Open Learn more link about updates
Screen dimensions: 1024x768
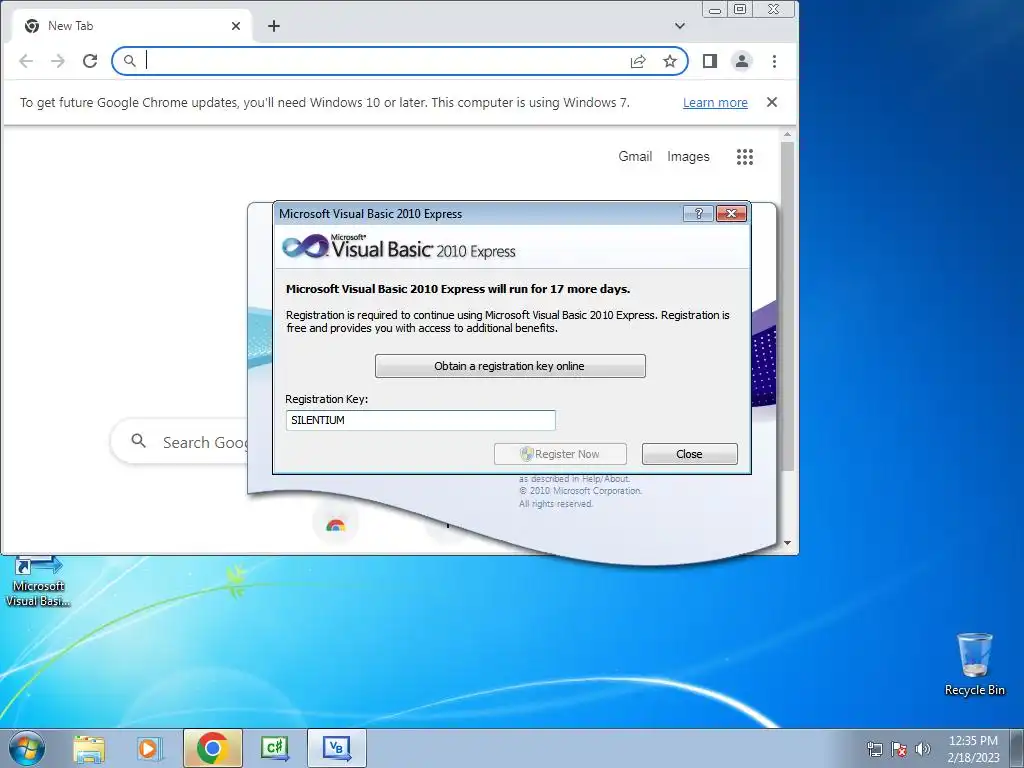tap(715, 103)
